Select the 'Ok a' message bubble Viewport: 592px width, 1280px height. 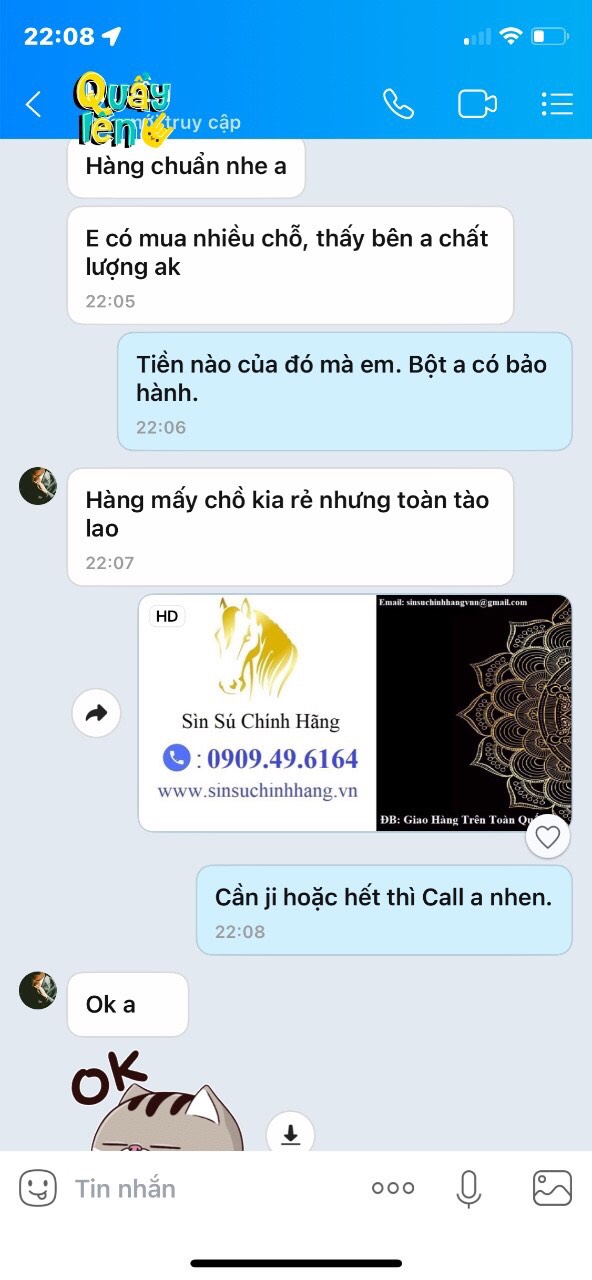pos(128,1004)
